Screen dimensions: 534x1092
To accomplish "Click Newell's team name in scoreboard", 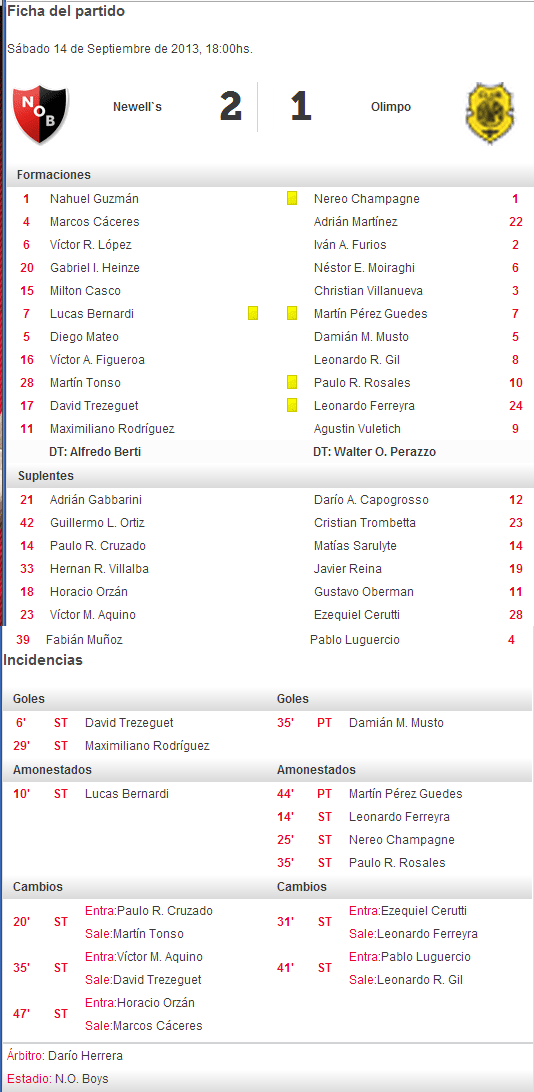I will pyautogui.click(x=137, y=107).
